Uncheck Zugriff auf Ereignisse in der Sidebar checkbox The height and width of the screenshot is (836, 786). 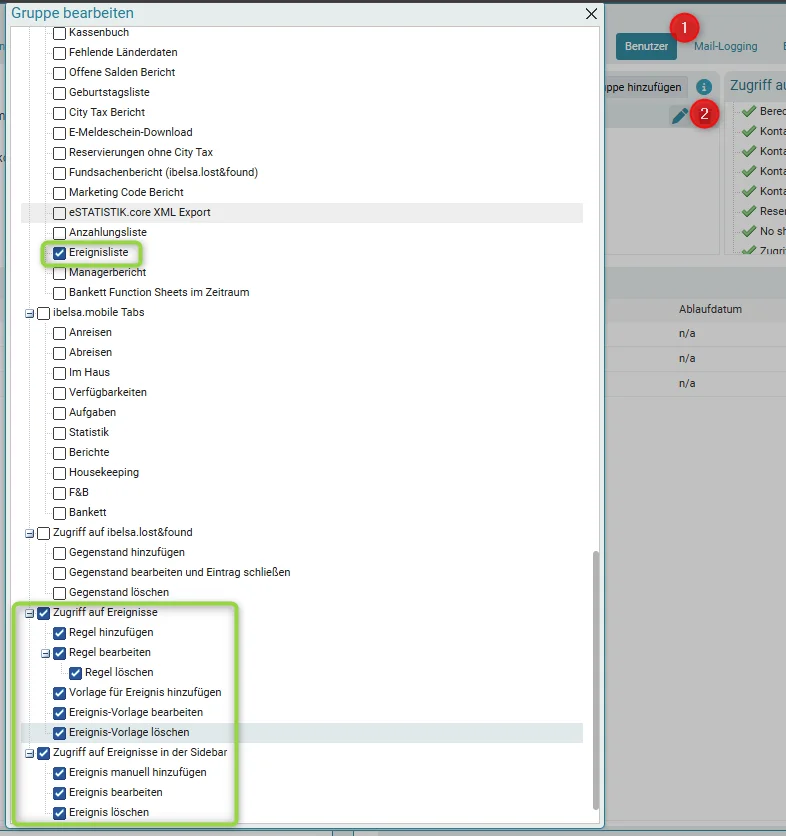[x=44, y=753]
